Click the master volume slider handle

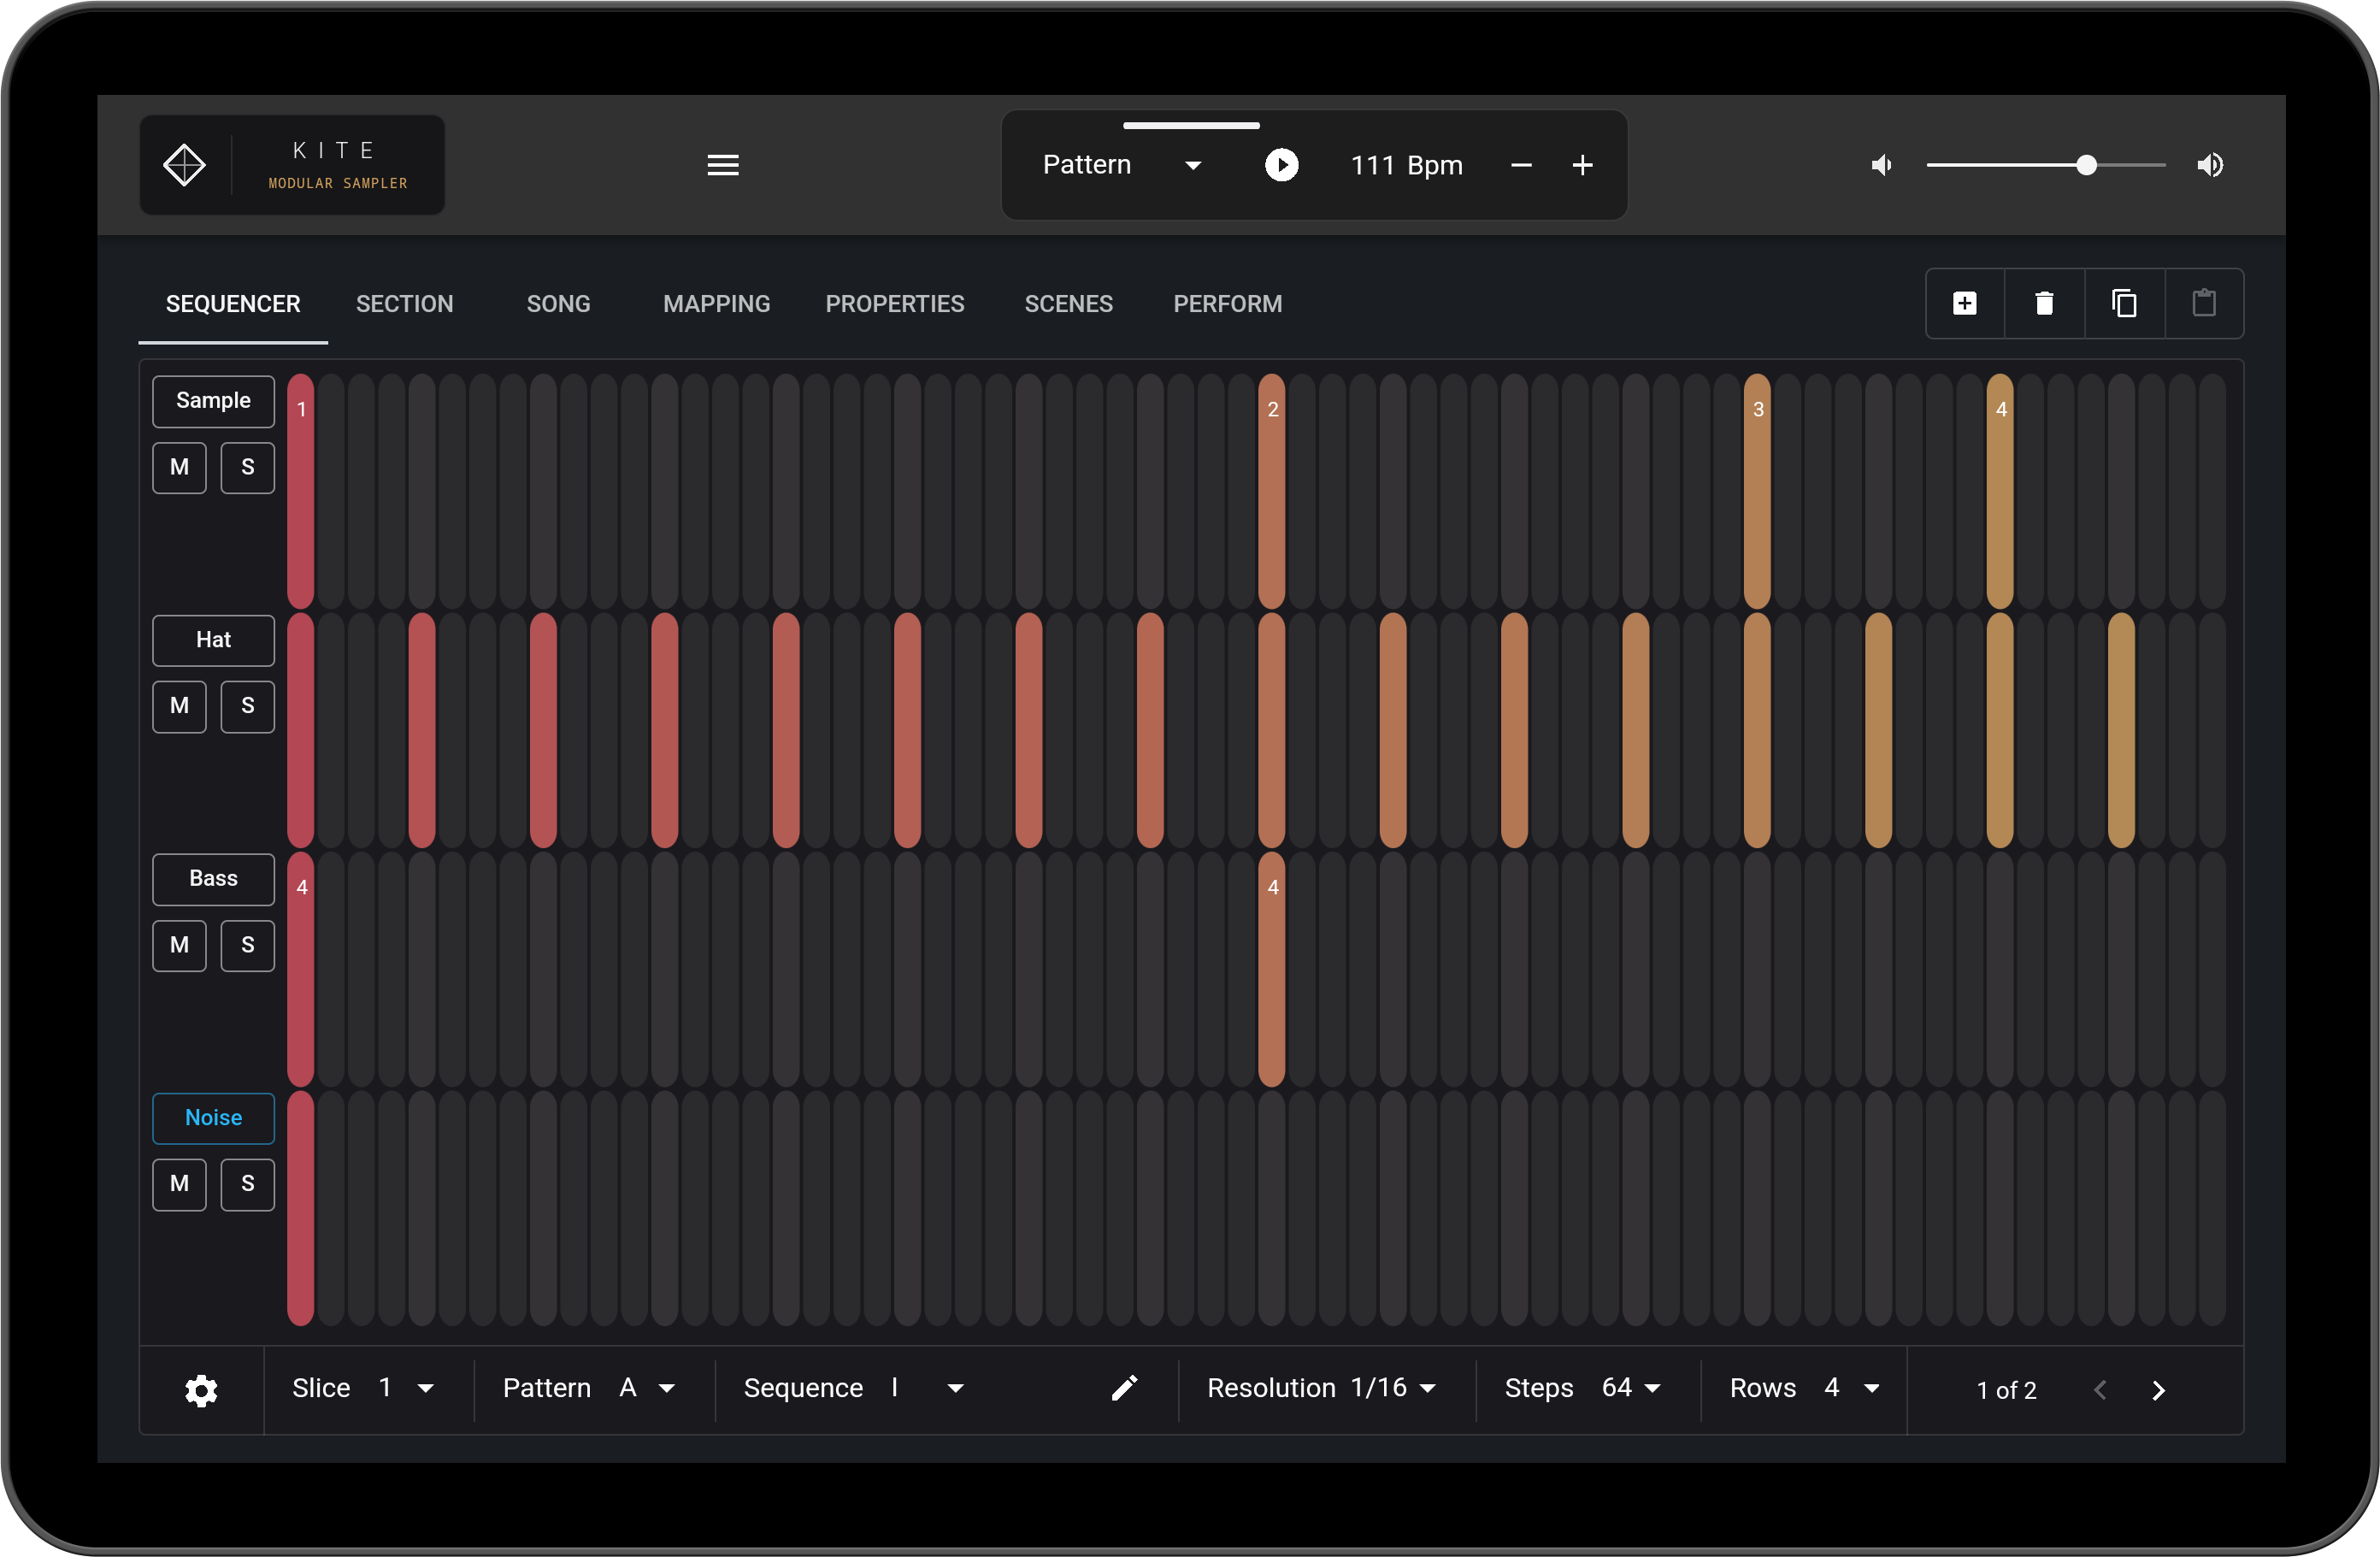point(2086,165)
